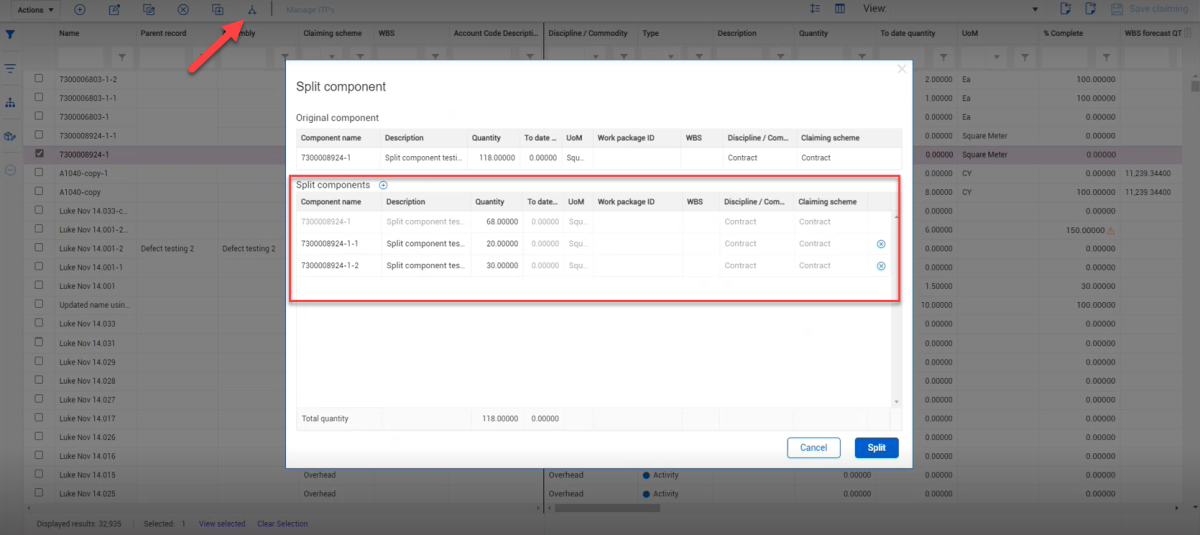Open the Name column filter dropdown
Image resolution: width=1200 pixels, height=535 pixels.
(122, 57)
